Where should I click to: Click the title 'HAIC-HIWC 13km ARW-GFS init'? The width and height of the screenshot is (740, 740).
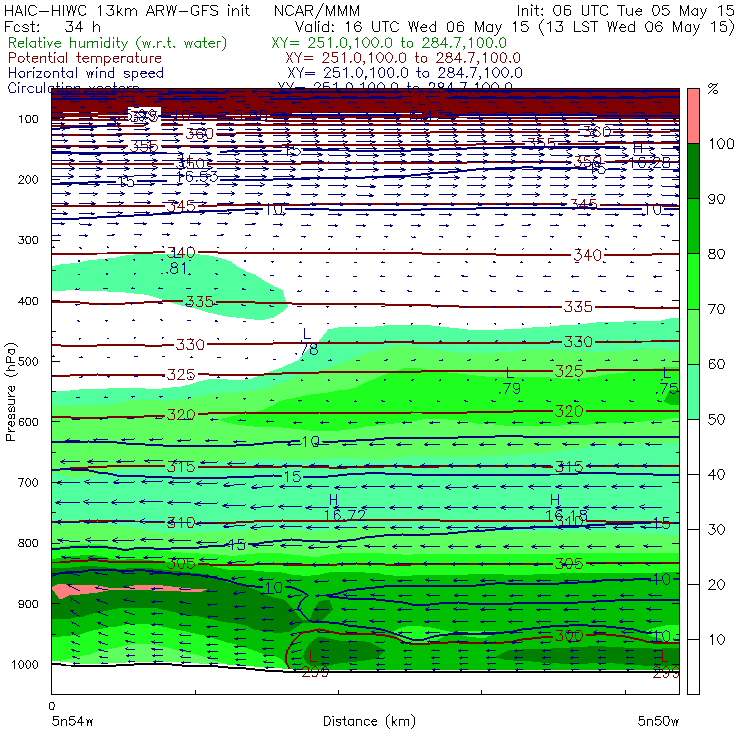(126, 10)
